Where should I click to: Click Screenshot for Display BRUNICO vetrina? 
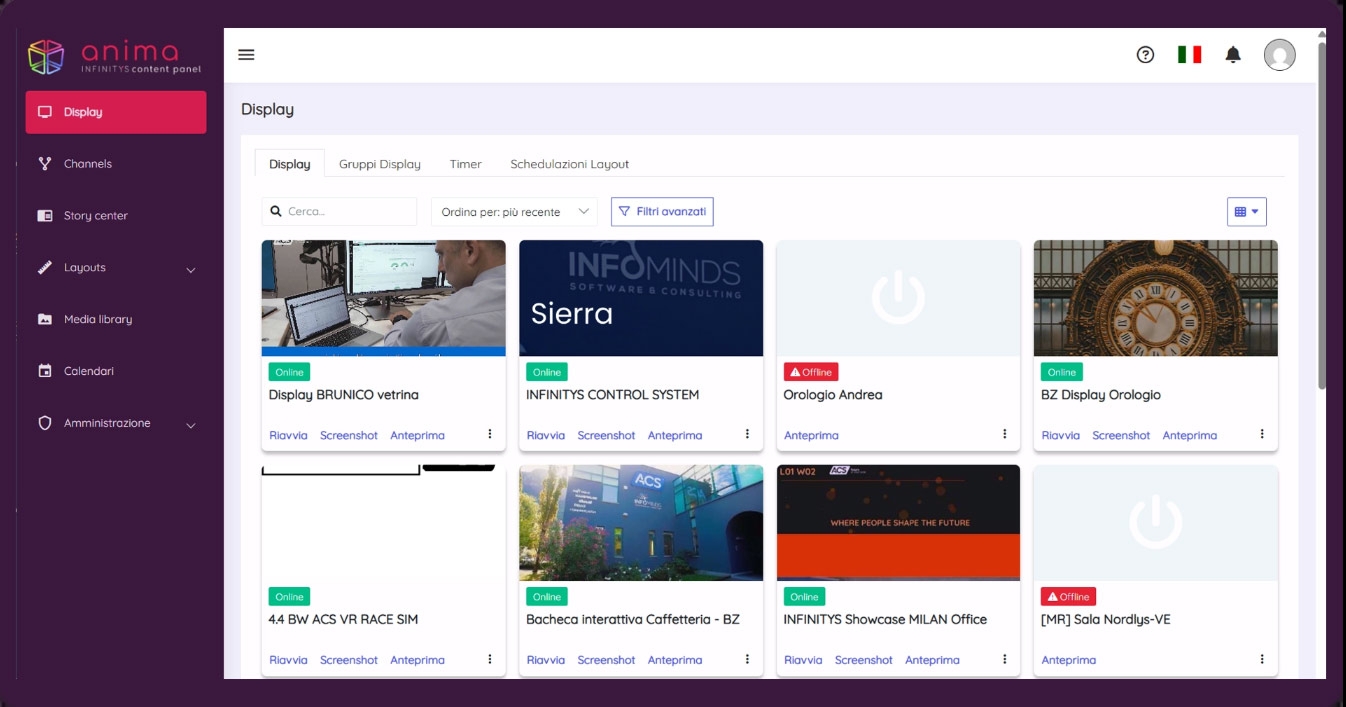pyautogui.click(x=349, y=435)
